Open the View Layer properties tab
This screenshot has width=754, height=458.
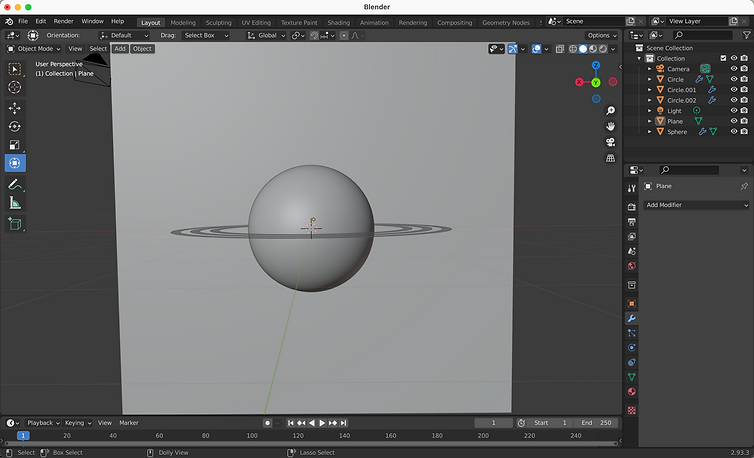[632, 237]
